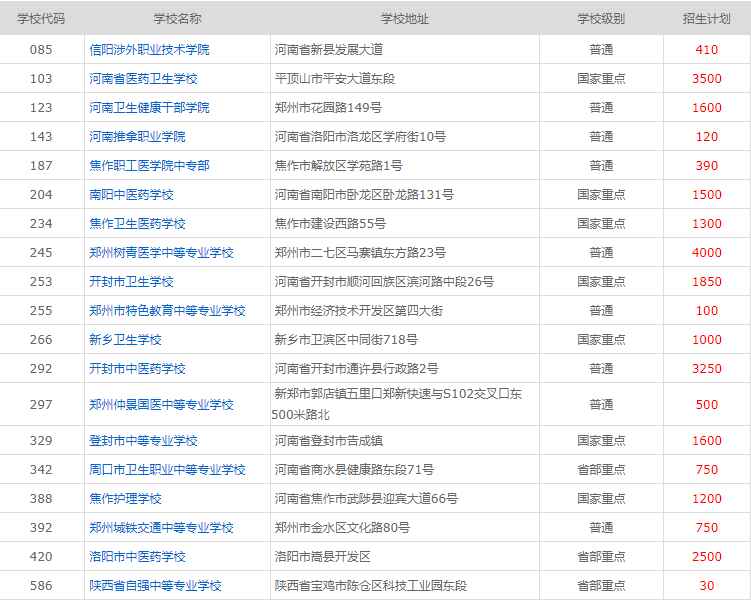Open 信阳涉外职业技术学院 school link

pyautogui.click(x=149, y=49)
